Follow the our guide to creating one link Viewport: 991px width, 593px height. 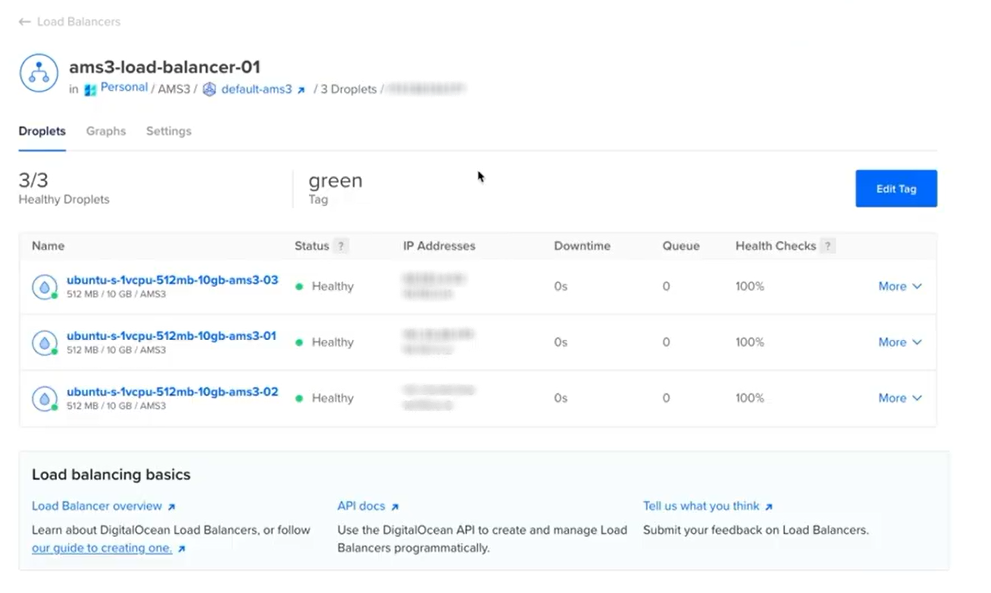[x=102, y=548]
